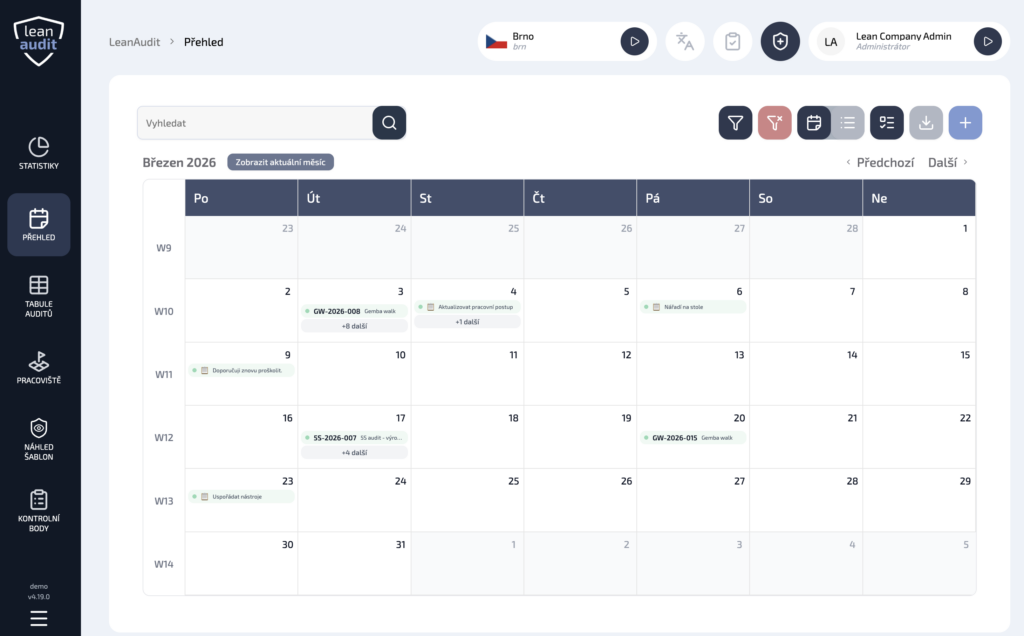Screen dimensions: 1024x636
Task: Switch to calendar view
Action: pyautogui.click(x=814, y=123)
